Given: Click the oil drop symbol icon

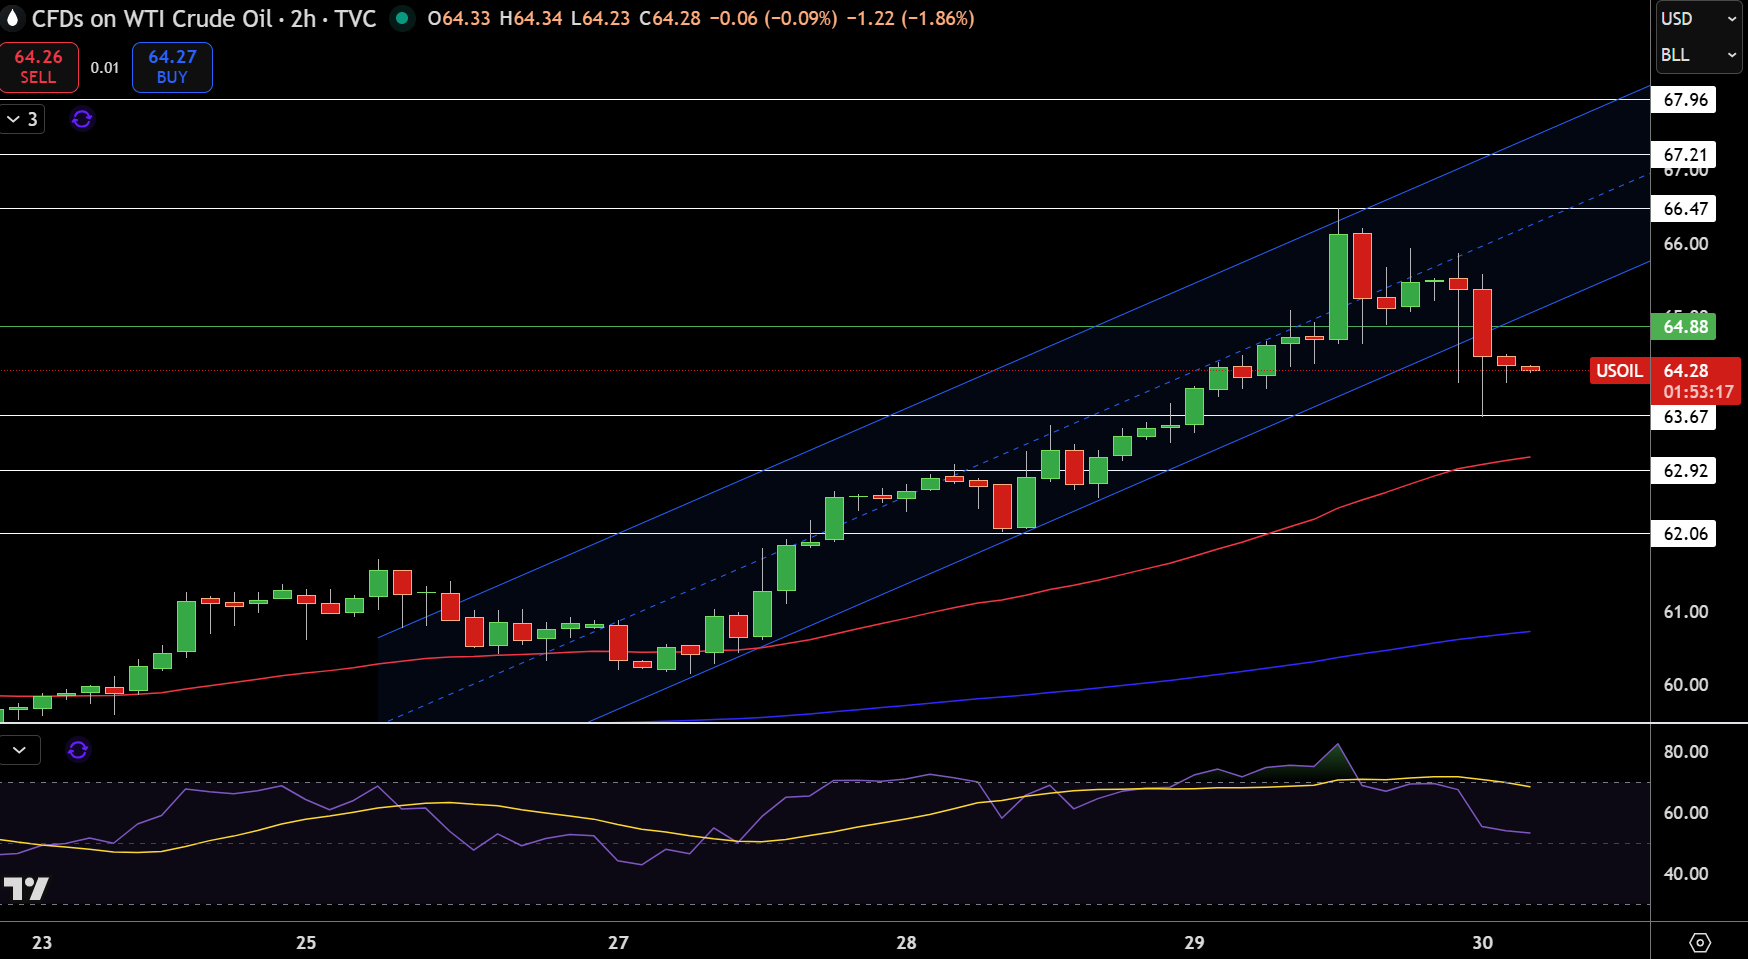Looking at the screenshot, I should (x=12, y=18).
